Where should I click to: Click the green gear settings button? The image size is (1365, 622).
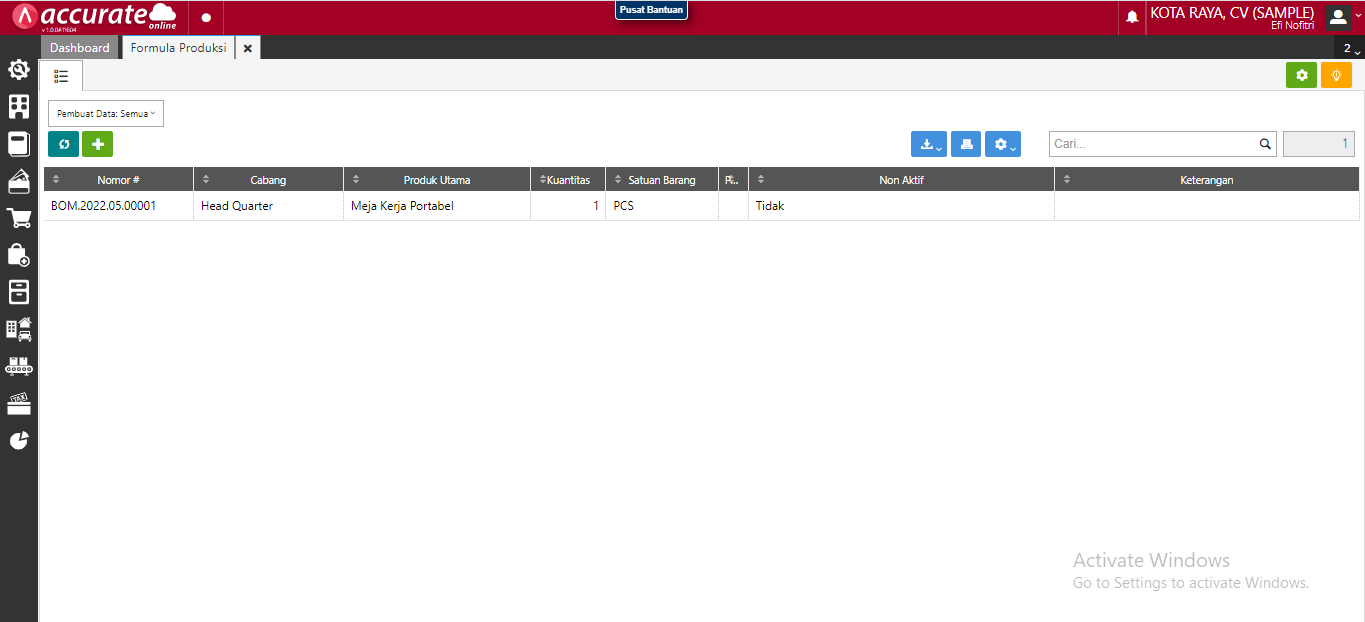tap(1301, 75)
